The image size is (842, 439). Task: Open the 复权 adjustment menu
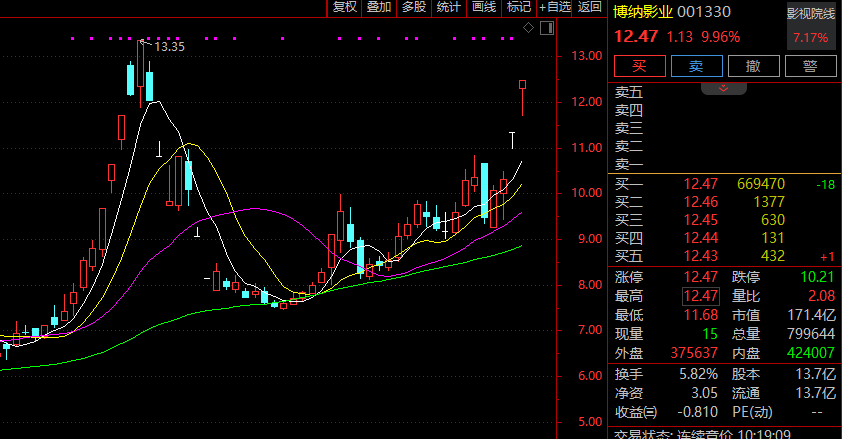click(345, 7)
